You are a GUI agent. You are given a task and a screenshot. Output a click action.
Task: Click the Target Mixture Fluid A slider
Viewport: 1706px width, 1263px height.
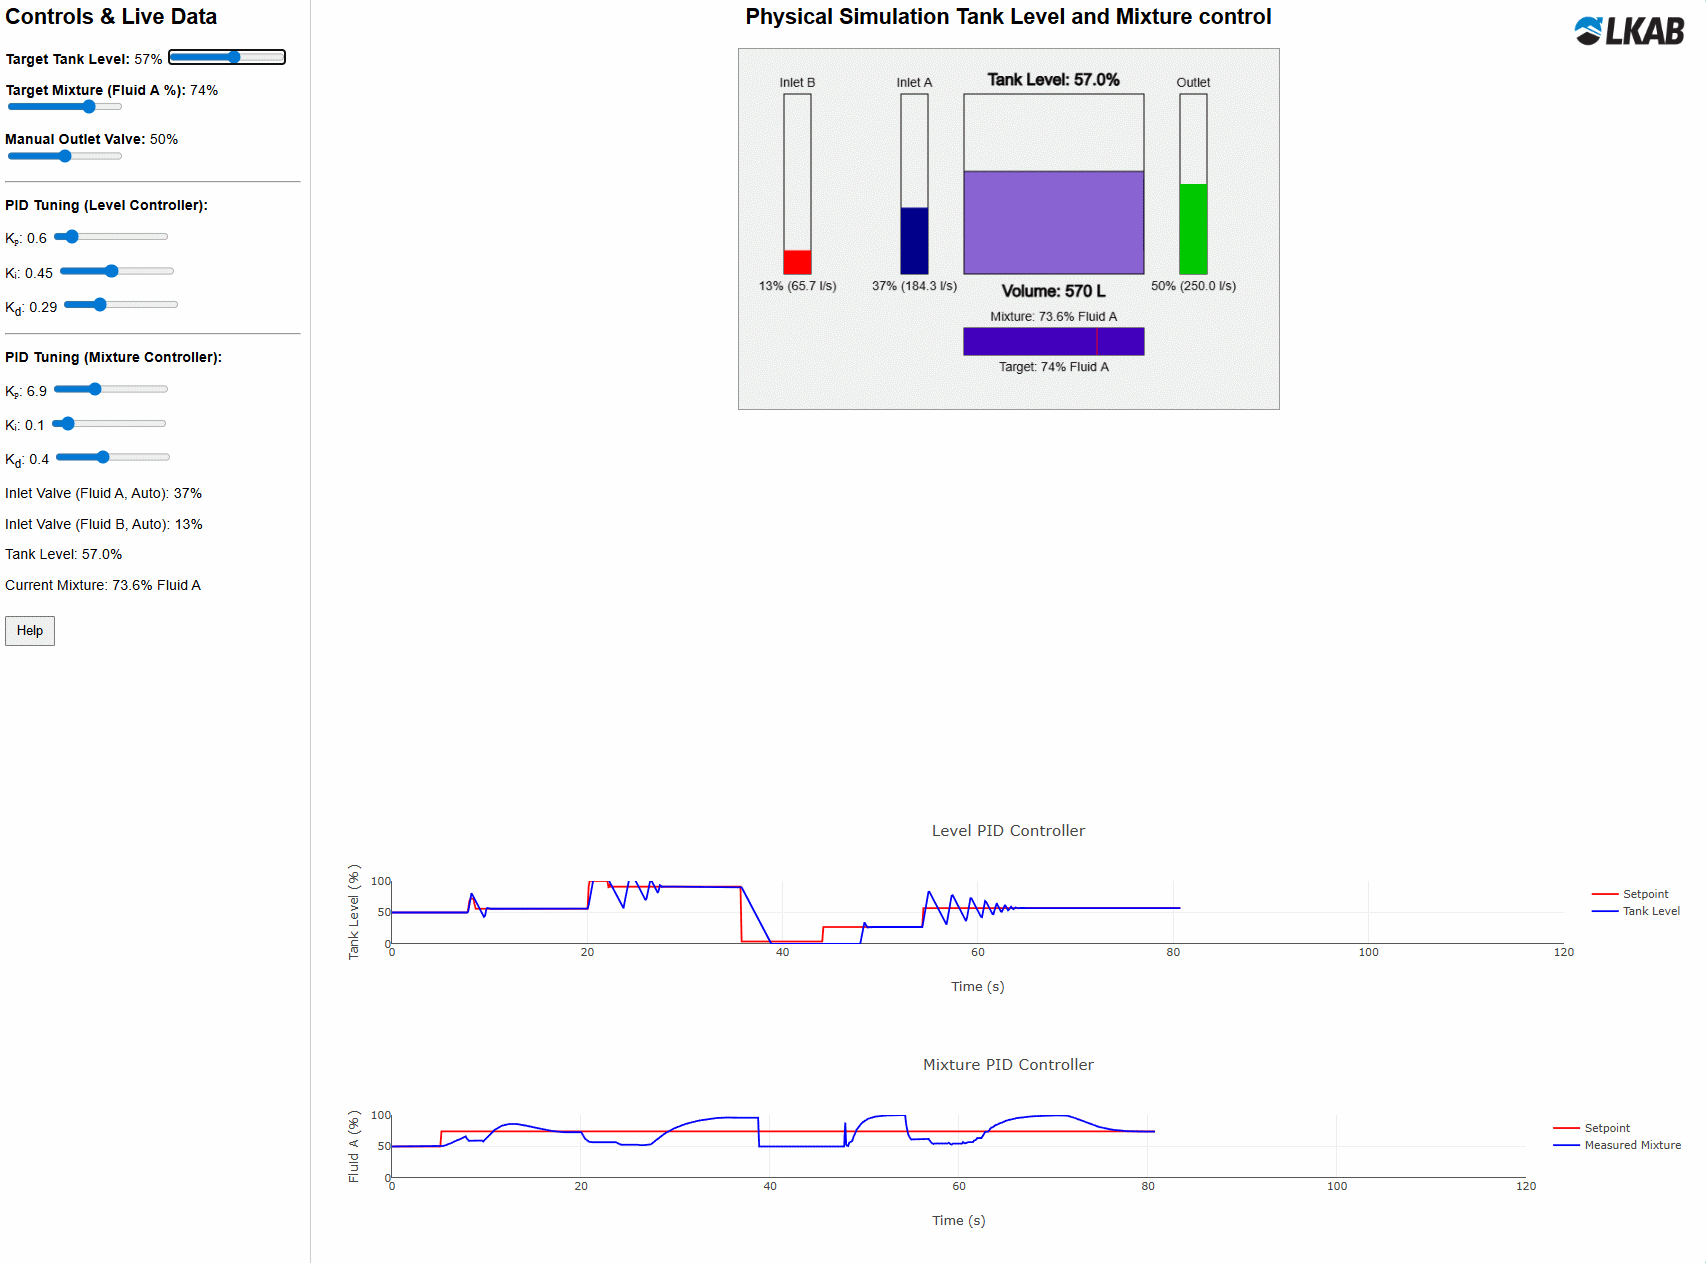[x=64, y=107]
